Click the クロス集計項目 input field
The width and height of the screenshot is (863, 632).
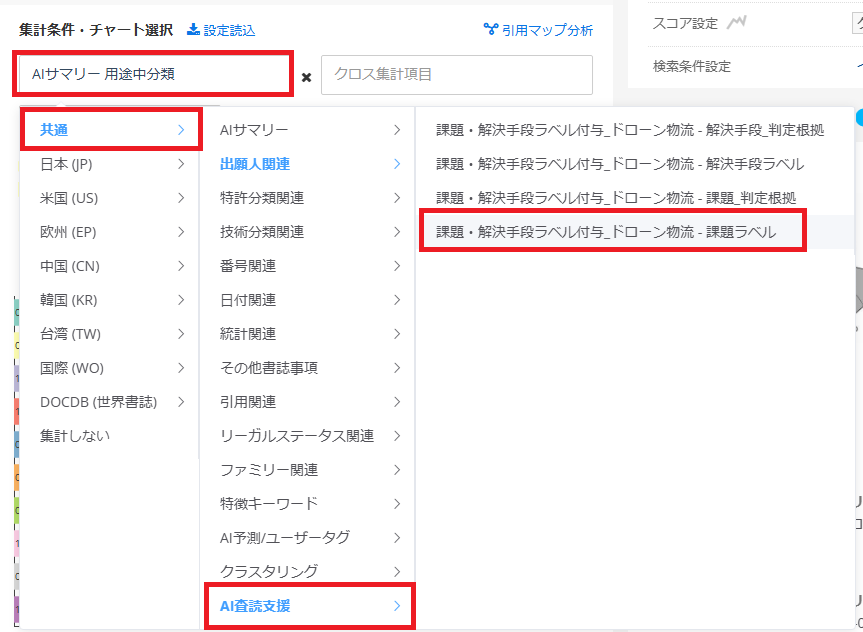click(456, 75)
